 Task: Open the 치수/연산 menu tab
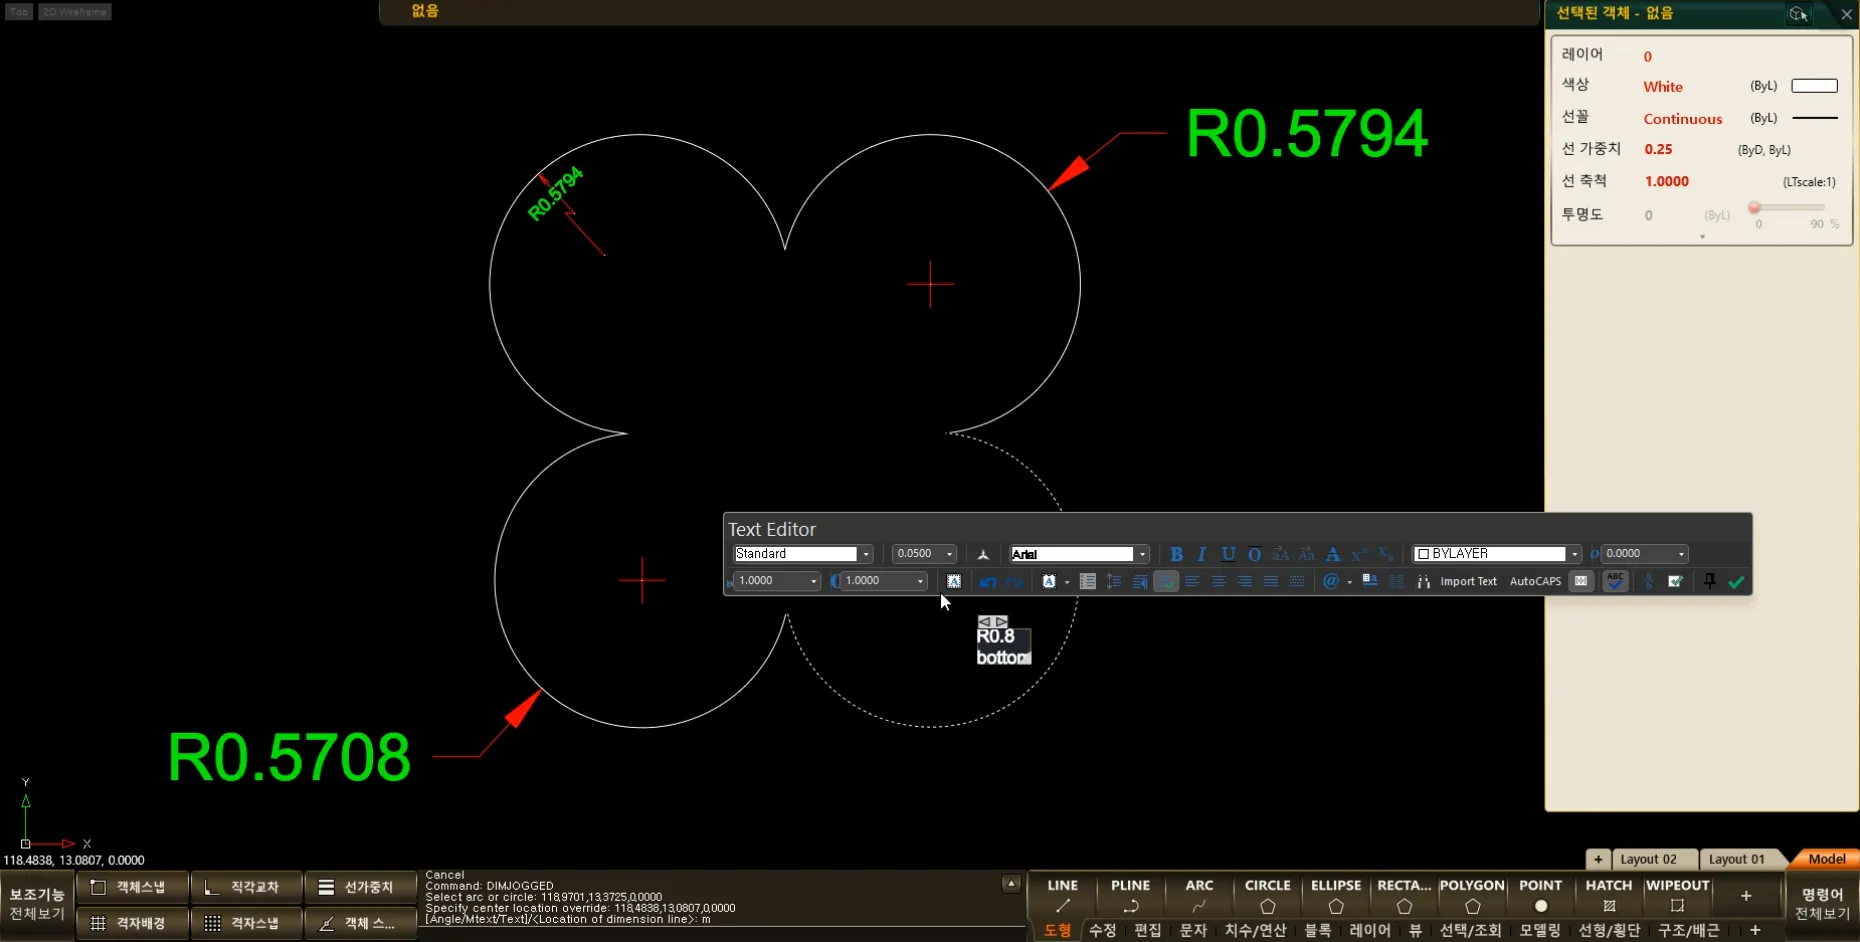(1255, 930)
